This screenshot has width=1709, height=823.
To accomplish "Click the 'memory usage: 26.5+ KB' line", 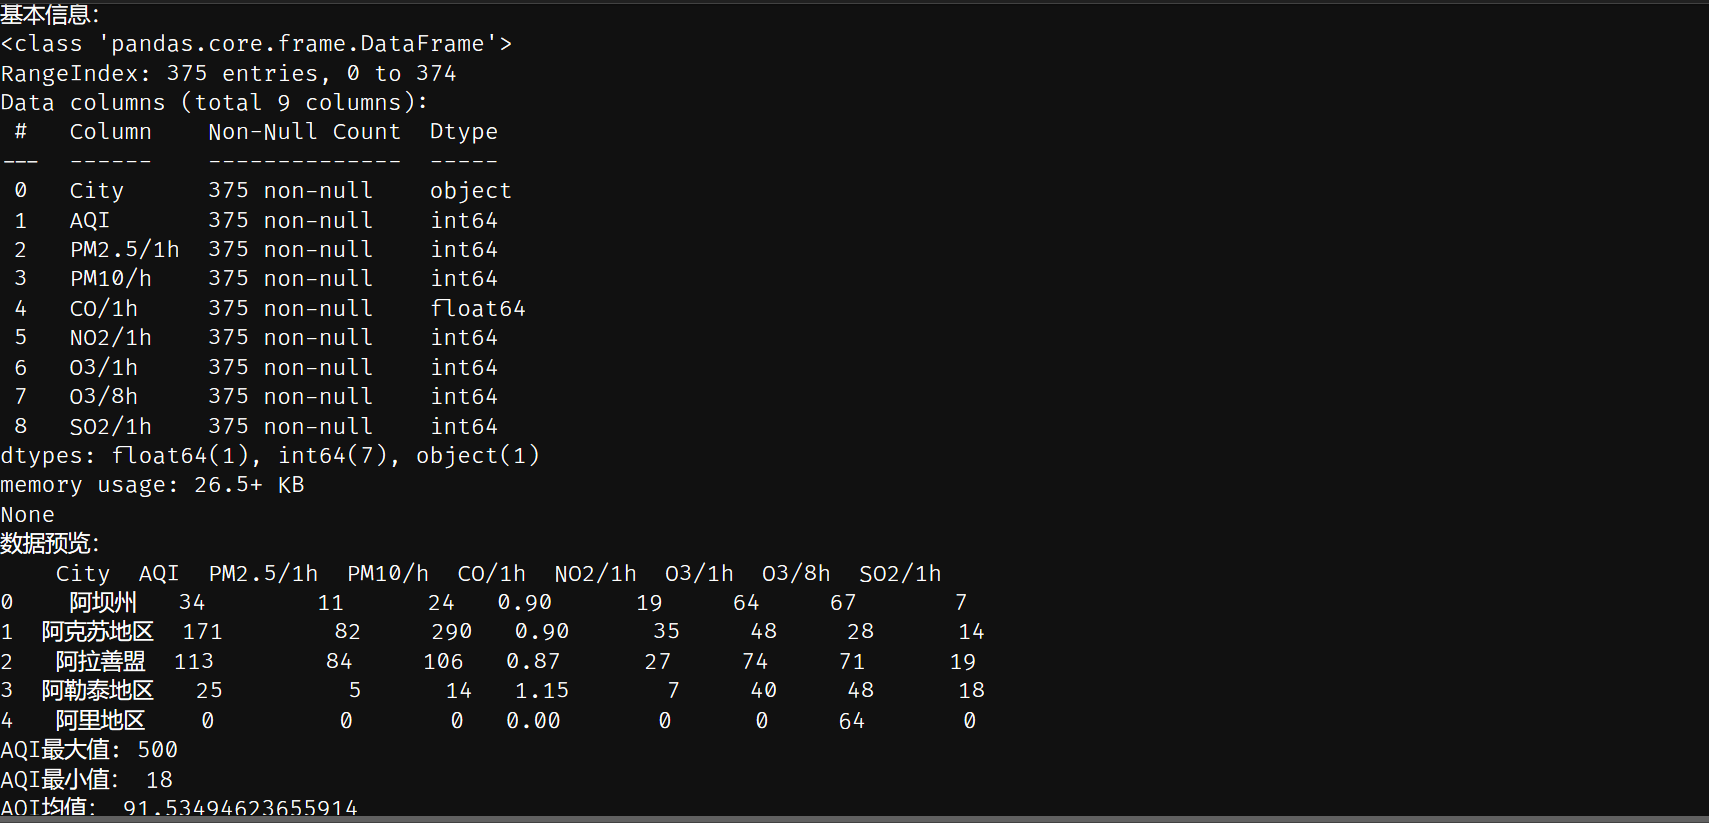I will pos(152,485).
